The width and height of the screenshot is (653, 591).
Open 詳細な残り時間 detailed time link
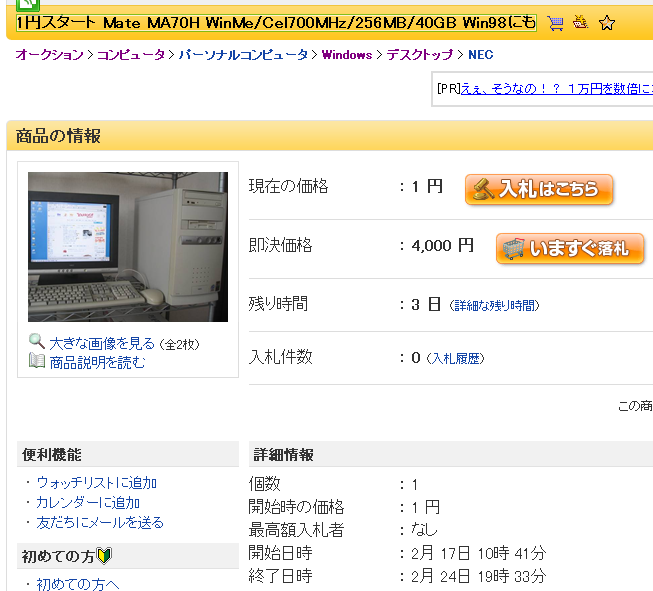[x=493, y=305]
